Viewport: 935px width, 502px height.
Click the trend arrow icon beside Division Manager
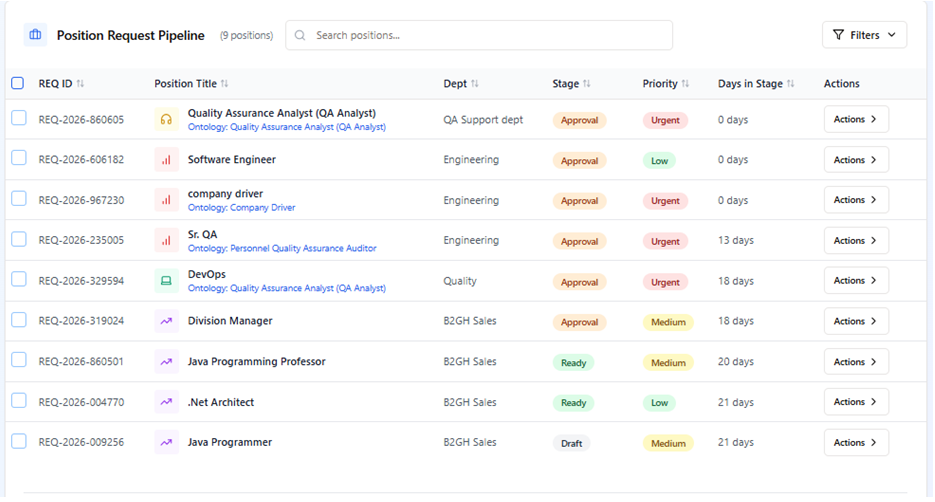[x=166, y=322]
